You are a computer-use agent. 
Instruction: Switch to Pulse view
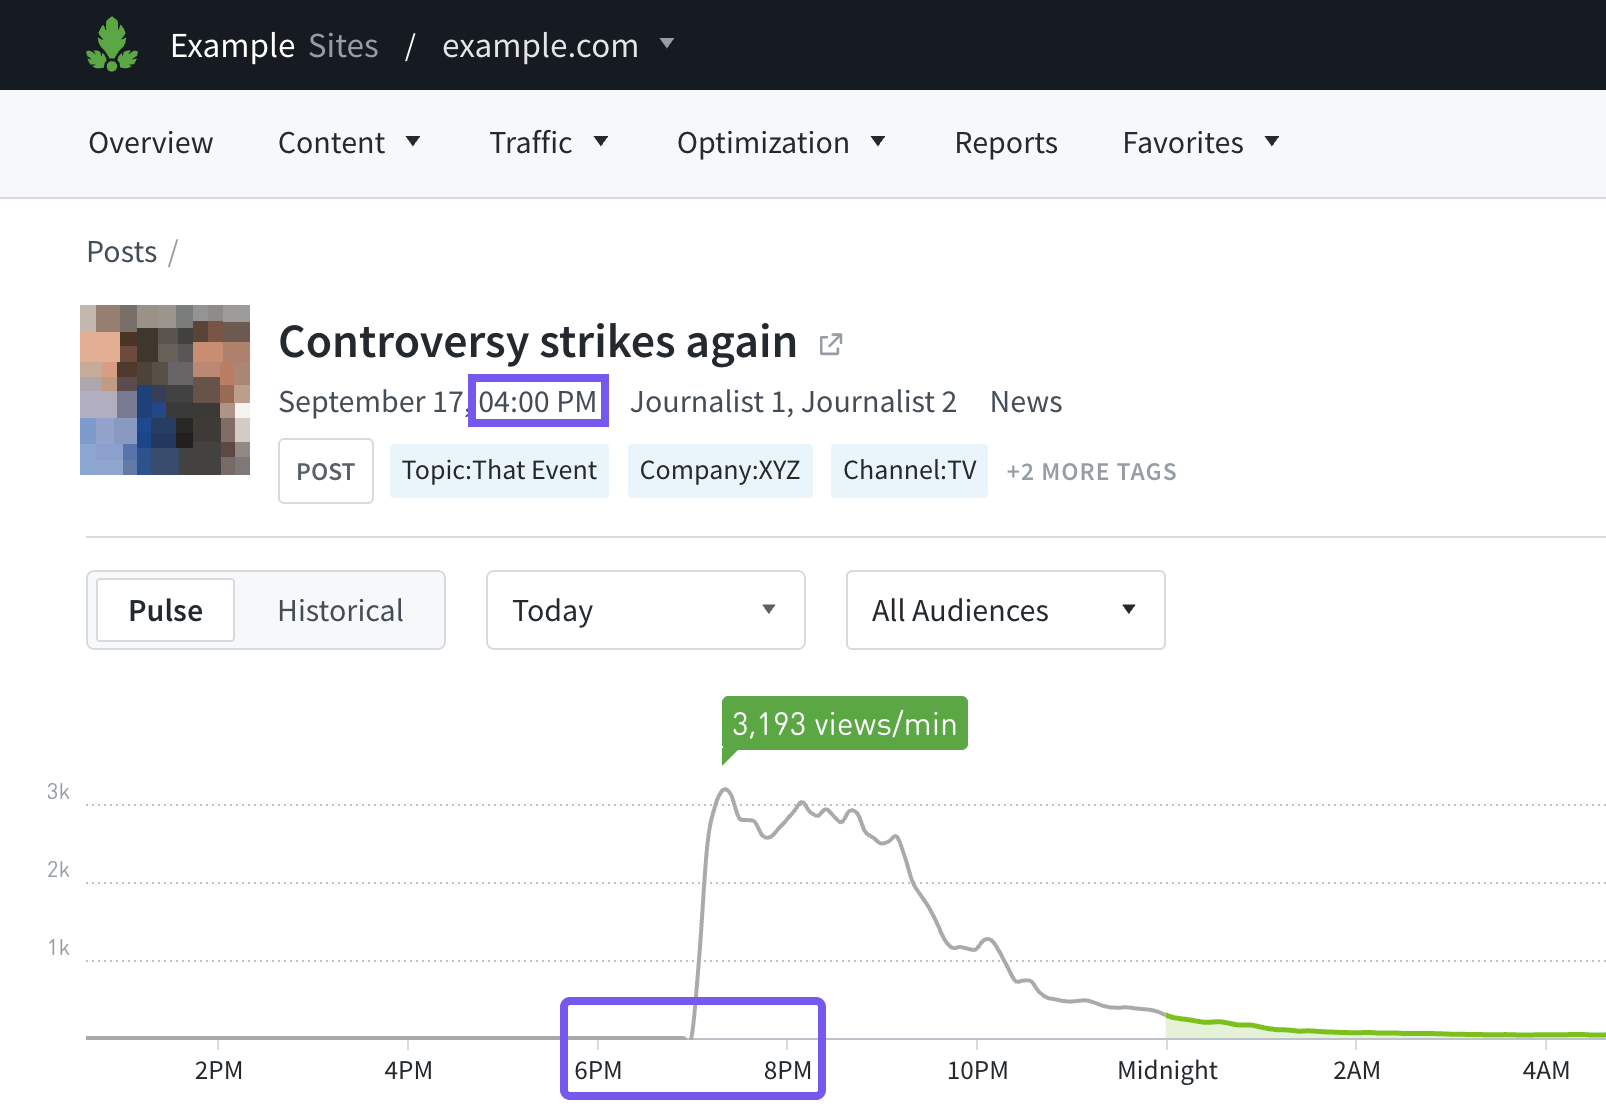166,610
